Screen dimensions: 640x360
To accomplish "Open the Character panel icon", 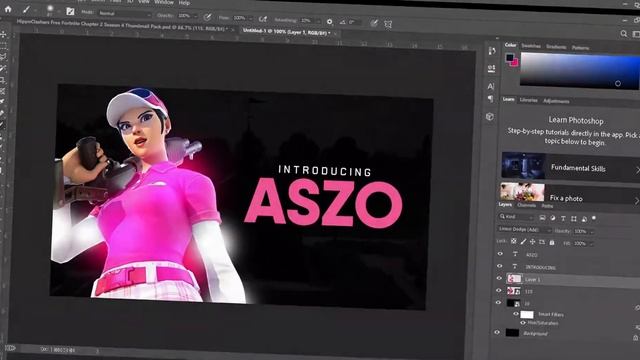I will coord(491,86).
